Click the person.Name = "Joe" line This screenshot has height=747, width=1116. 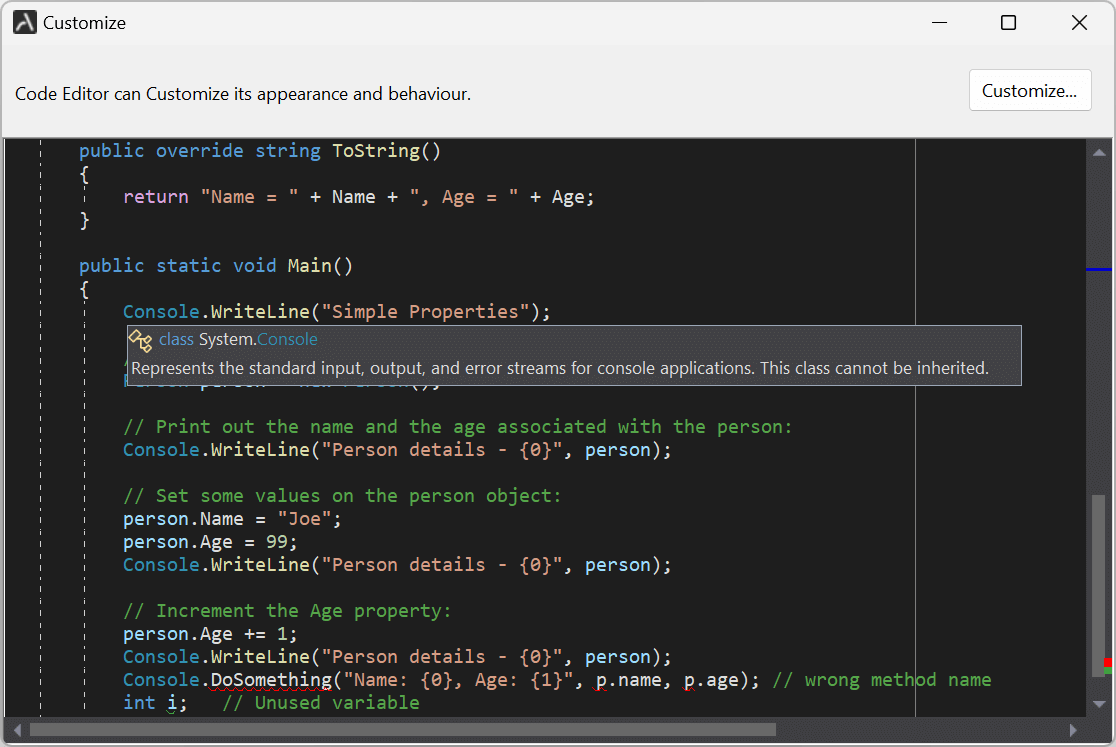tap(232, 519)
